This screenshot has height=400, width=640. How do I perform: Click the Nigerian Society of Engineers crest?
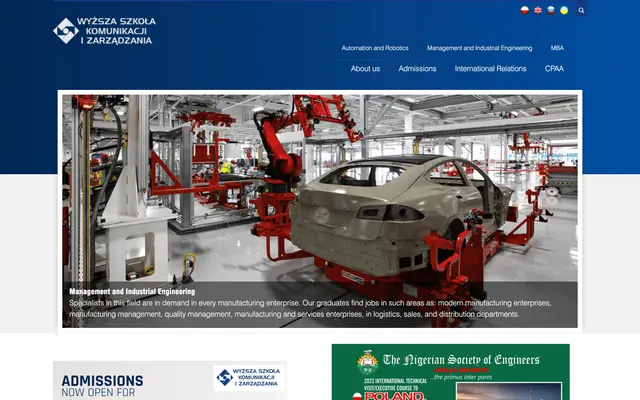pyautogui.click(x=367, y=362)
